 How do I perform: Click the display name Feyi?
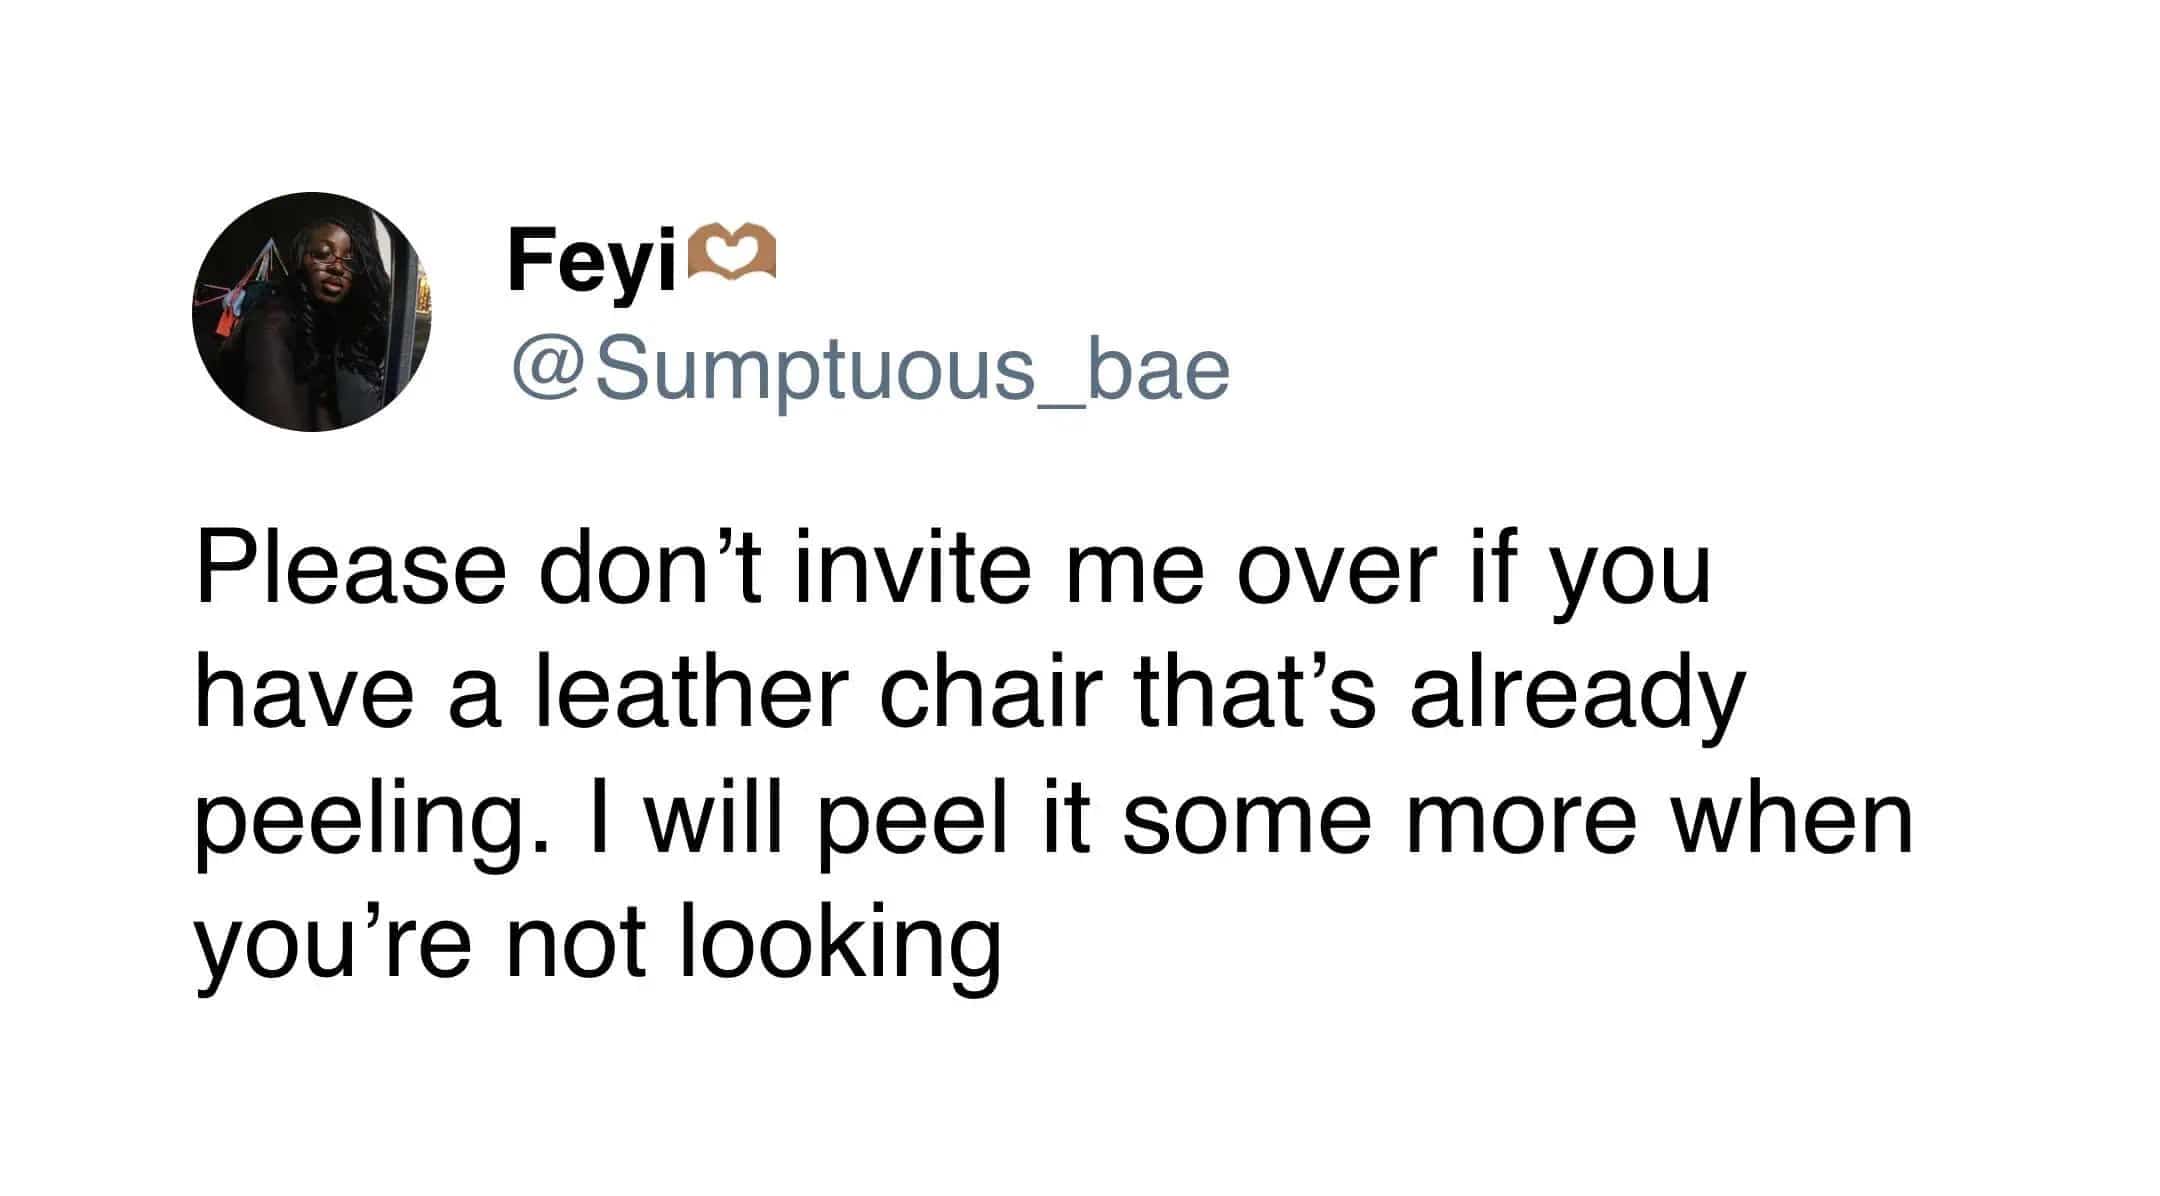(593, 259)
